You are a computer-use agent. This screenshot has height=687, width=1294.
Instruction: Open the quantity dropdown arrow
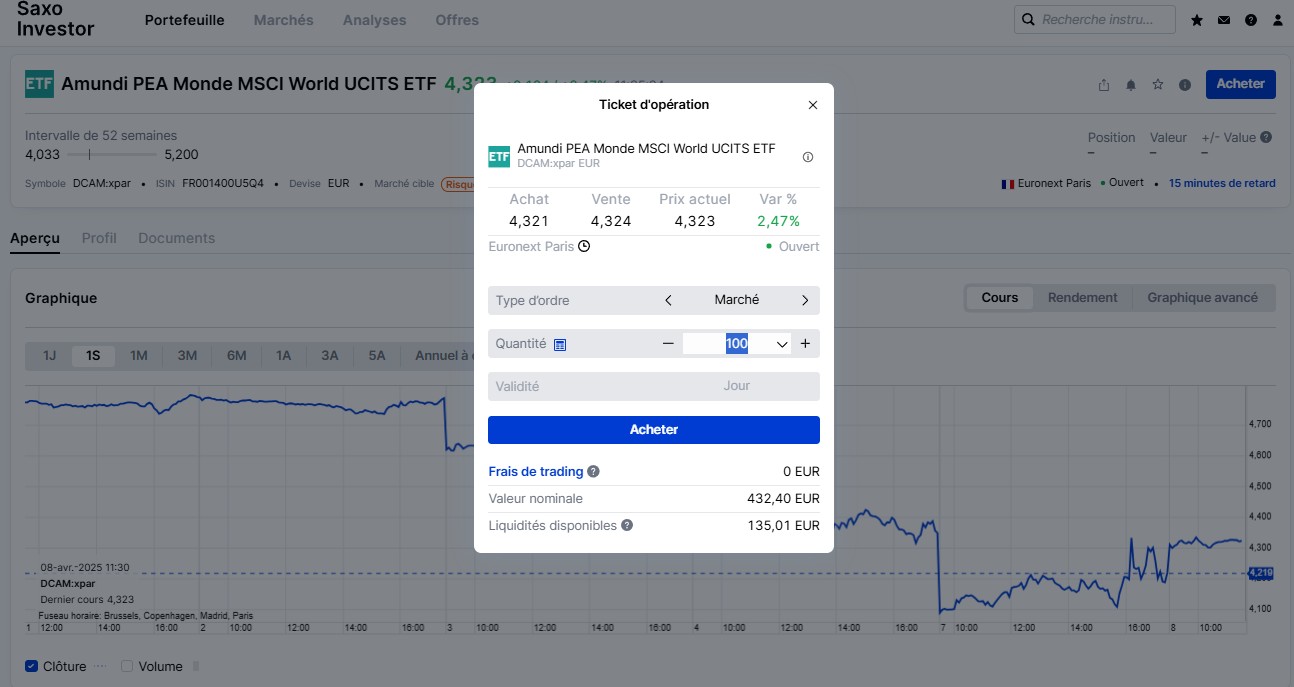(x=782, y=344)
